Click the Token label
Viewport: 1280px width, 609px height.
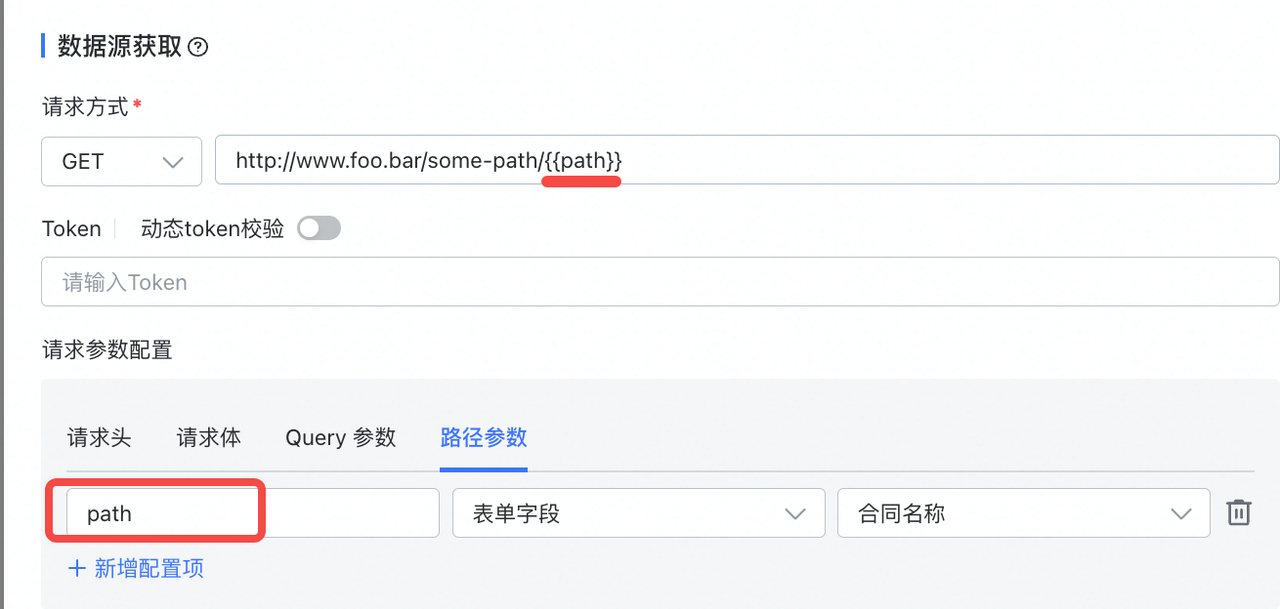(x=72, y=229)
